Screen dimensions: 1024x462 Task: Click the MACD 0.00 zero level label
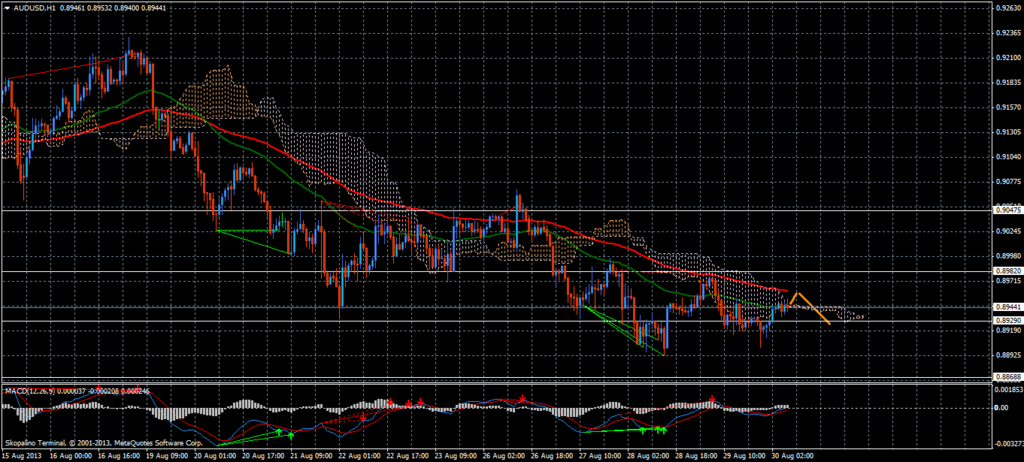1002,408
